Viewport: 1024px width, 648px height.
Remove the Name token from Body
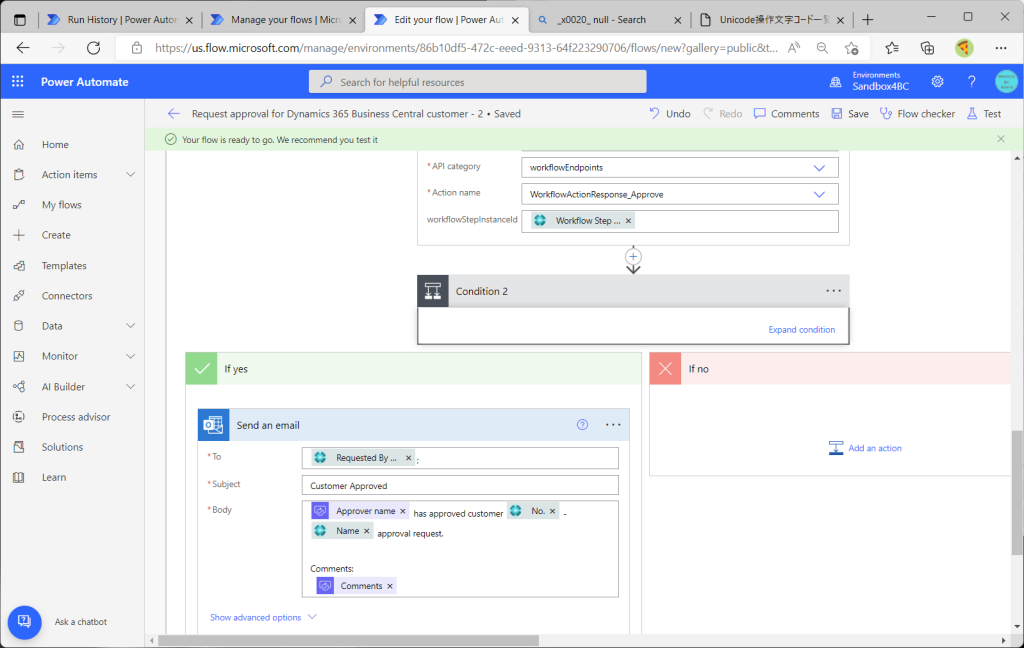(x=366, y=531)
